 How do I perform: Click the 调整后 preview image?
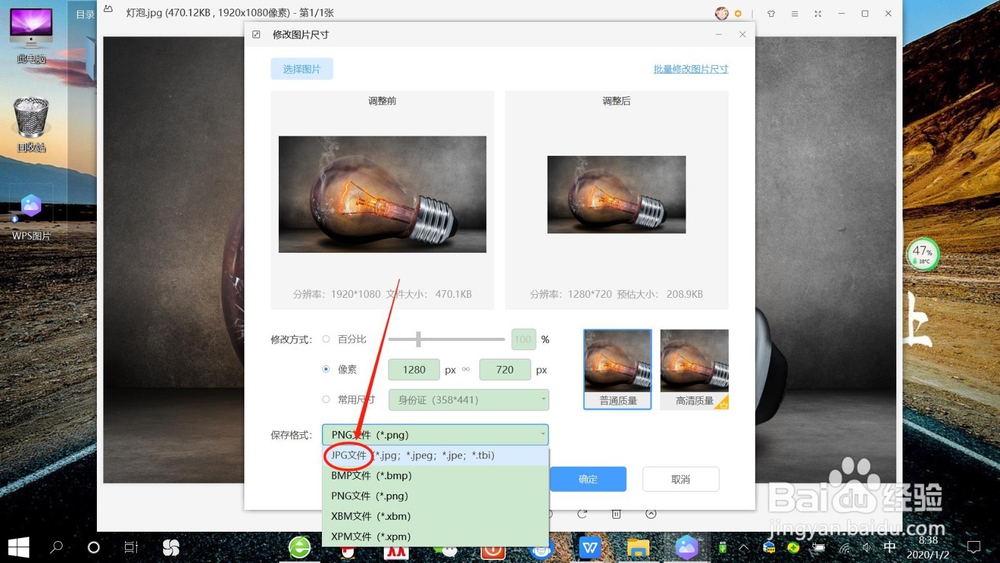click(616, 194)
